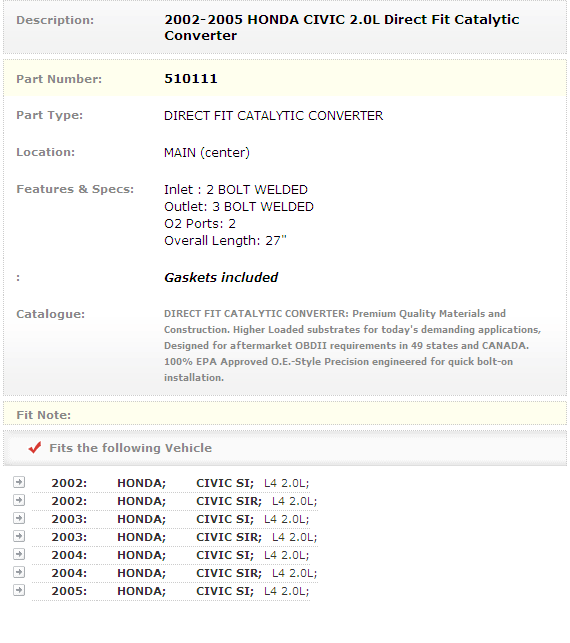The image size is (570, 643).
Task: Click the product description title text
Action: point(342,27)
